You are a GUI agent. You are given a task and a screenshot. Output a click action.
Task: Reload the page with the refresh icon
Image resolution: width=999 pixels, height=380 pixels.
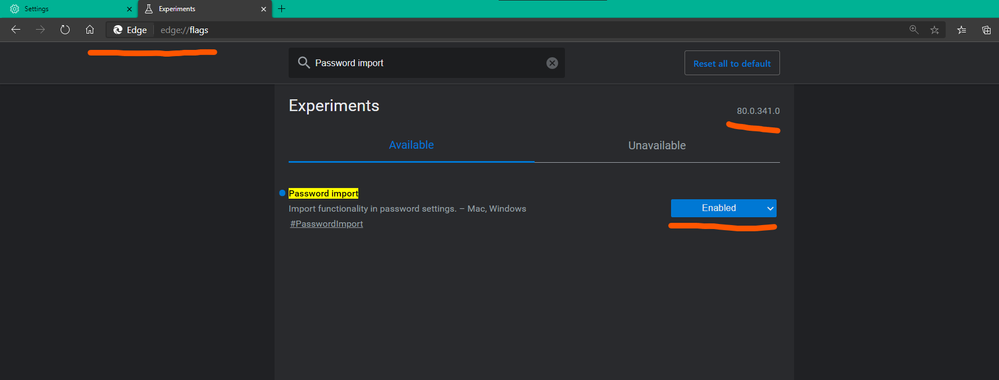65,29
